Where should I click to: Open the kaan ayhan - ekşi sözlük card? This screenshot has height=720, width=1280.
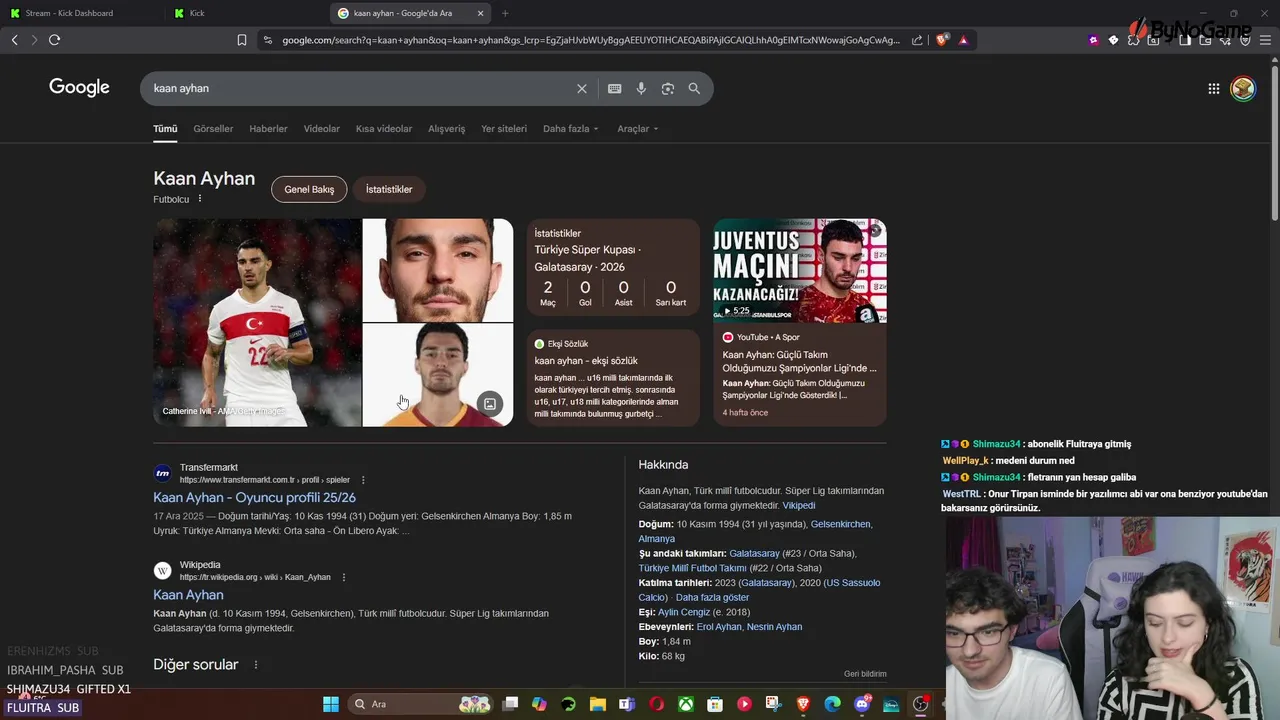click(613, 378)
